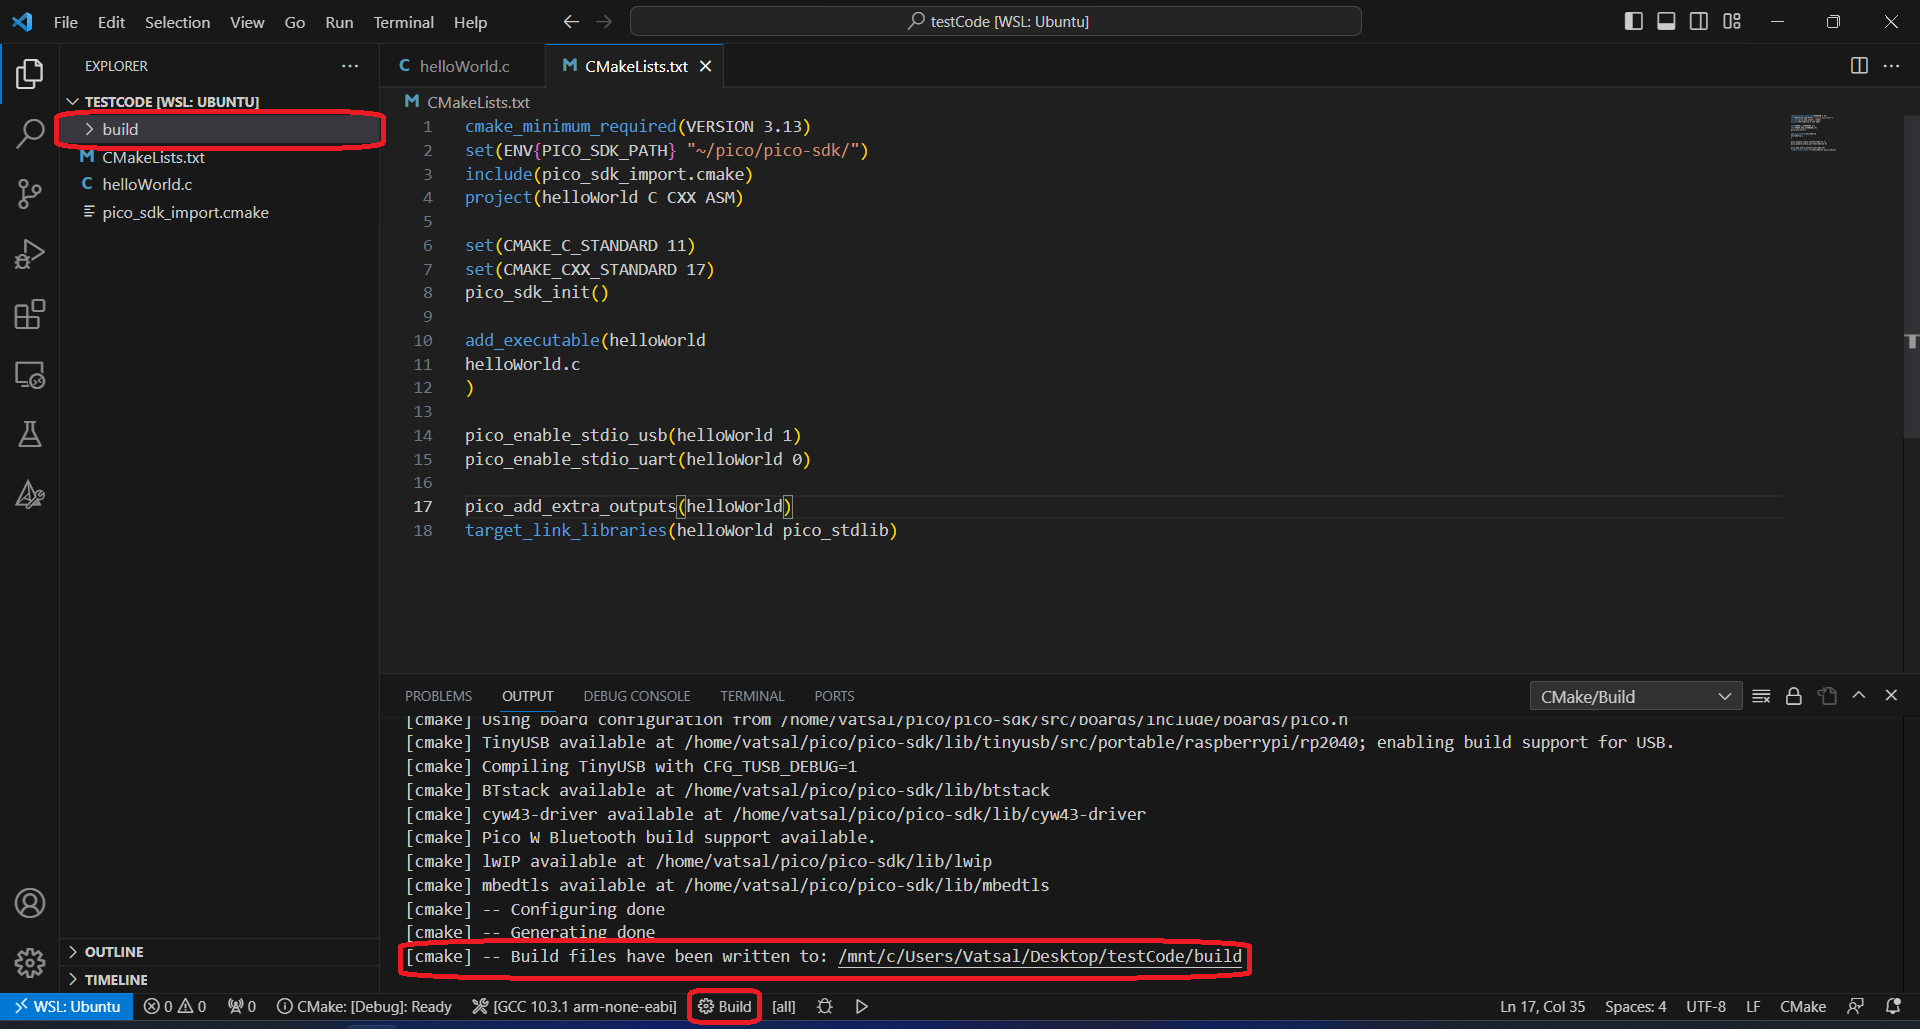Open Run and Debug view
Image resolution: width=1920 pixels, height=1029 pixels.
(x=29, y=254)
